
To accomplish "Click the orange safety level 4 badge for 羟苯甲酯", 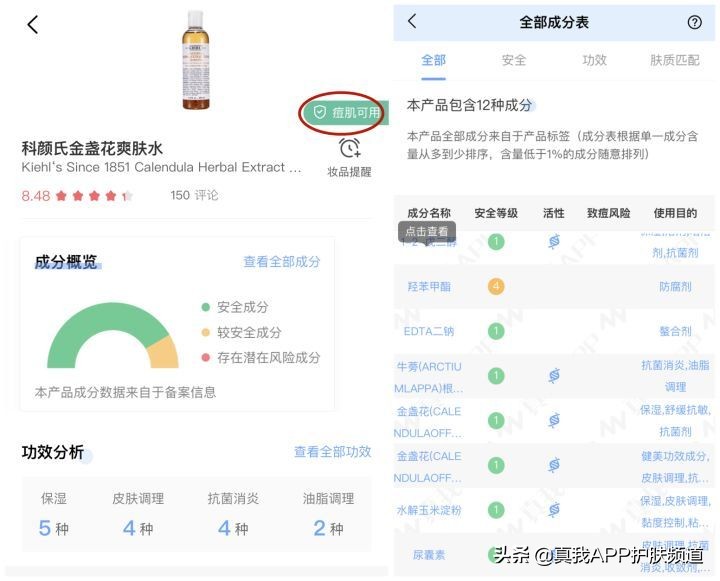I will 496,287.
